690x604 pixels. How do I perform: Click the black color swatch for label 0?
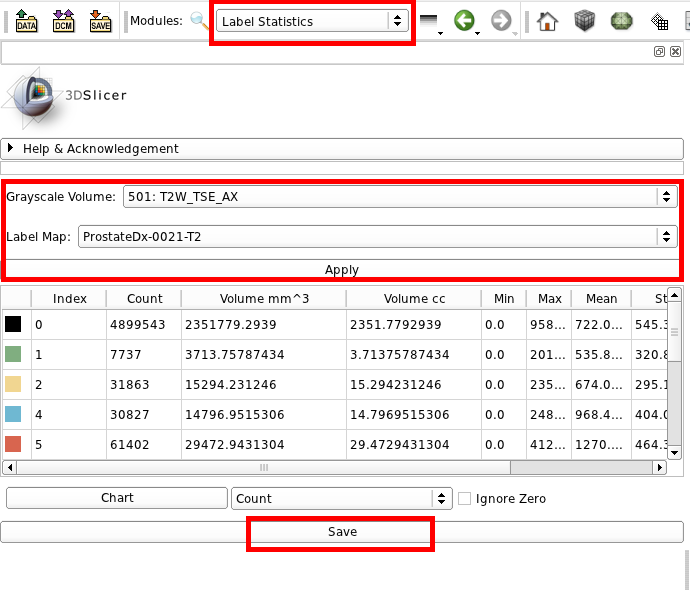tap(13, 324)
